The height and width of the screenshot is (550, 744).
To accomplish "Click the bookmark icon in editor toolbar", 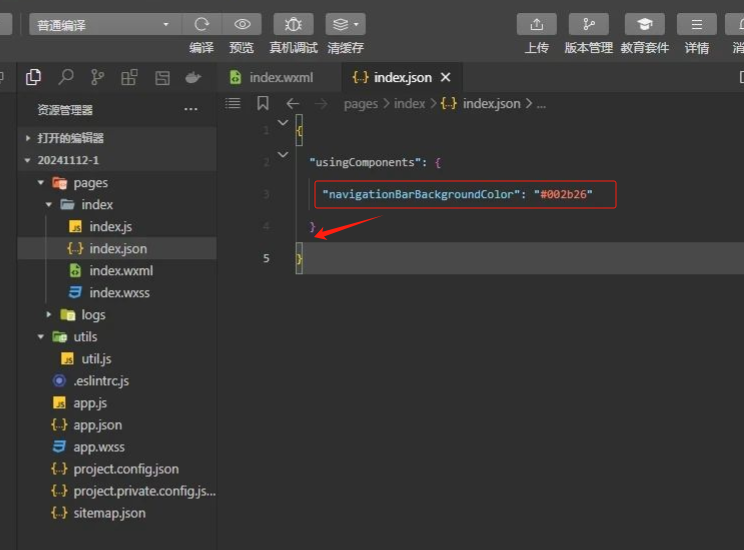I will (x=263, y=103).
